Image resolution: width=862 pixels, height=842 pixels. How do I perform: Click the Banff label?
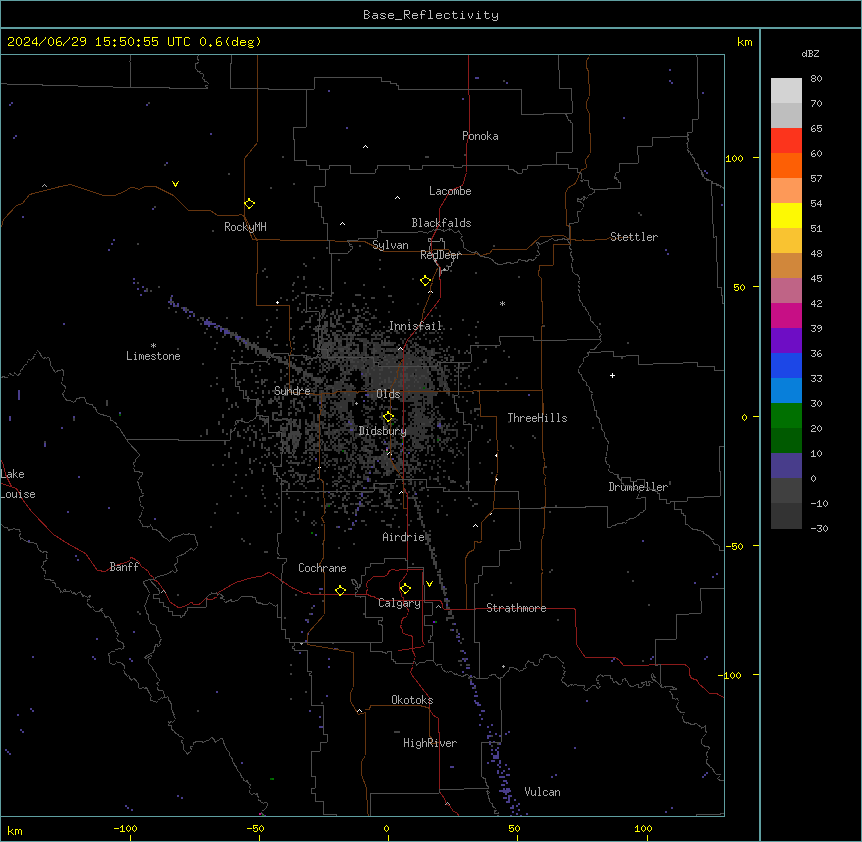point(124,567)
